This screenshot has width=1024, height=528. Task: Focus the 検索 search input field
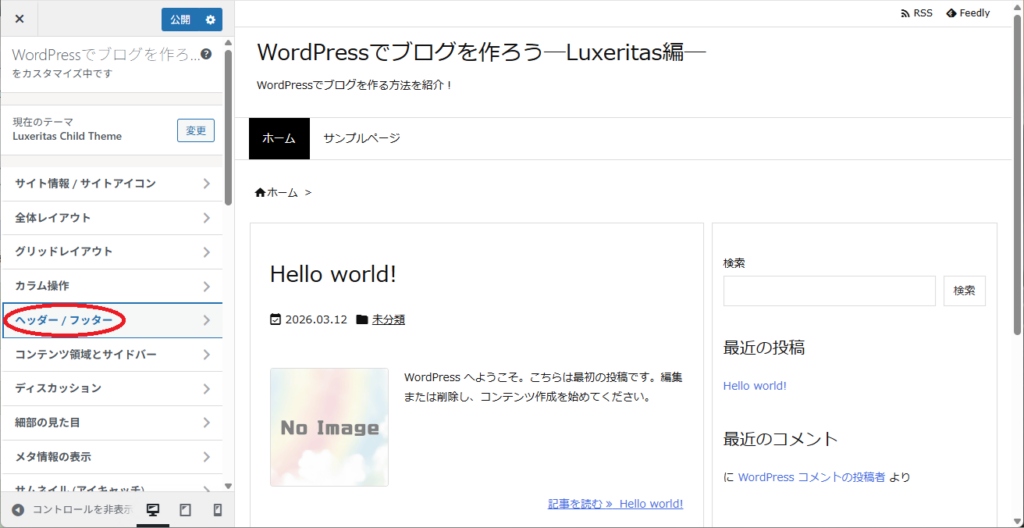tap(829, 291)
